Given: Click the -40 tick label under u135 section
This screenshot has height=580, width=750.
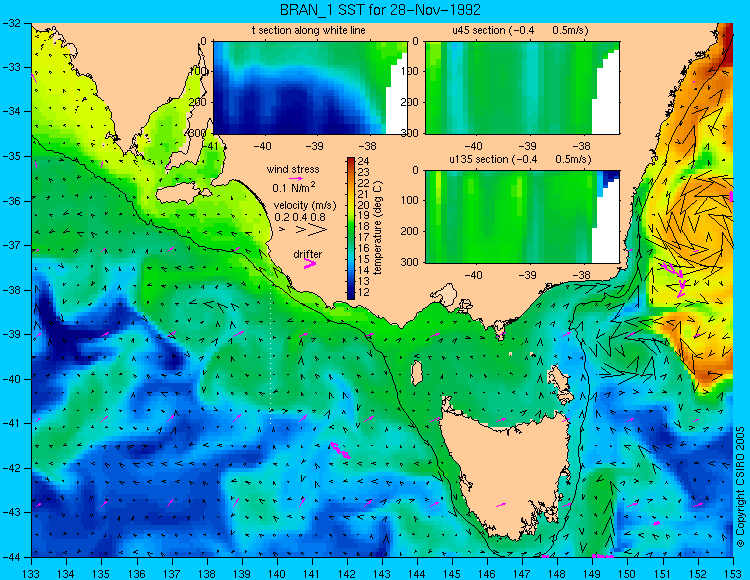Looking at the screenshot, I should coord(473,275).
